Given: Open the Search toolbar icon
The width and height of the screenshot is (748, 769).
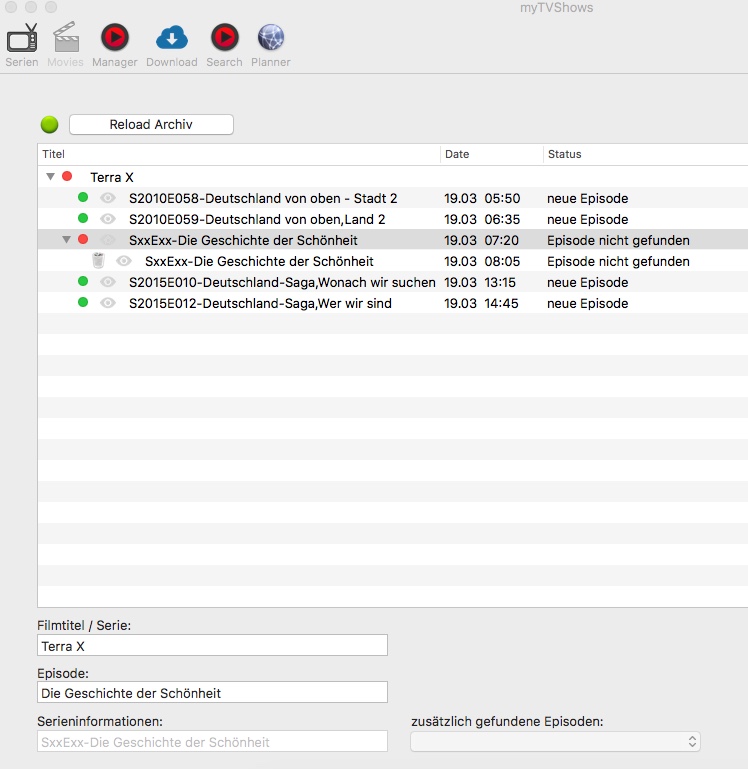Looking at the screenshot, I should [224, 39].
